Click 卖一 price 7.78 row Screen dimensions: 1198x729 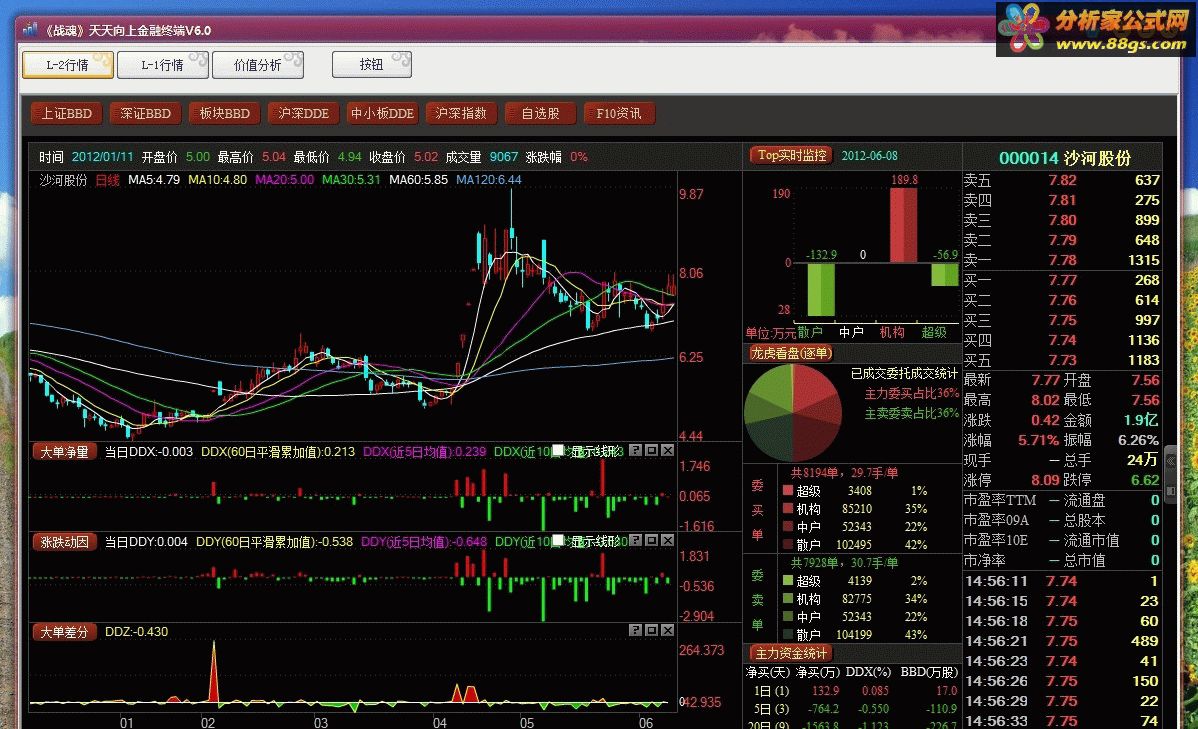click(x=1061, y=260)
